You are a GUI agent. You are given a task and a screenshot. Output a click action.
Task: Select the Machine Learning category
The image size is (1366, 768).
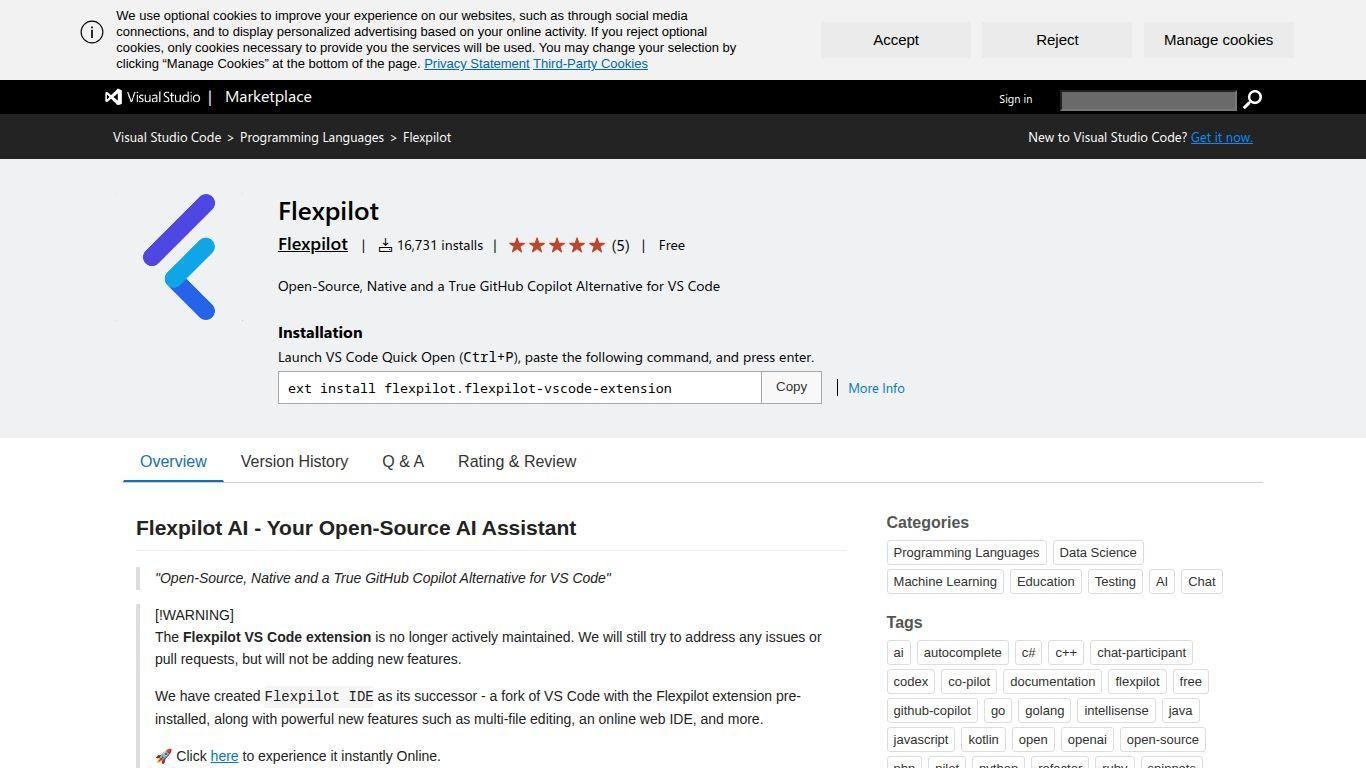[944, 582]
